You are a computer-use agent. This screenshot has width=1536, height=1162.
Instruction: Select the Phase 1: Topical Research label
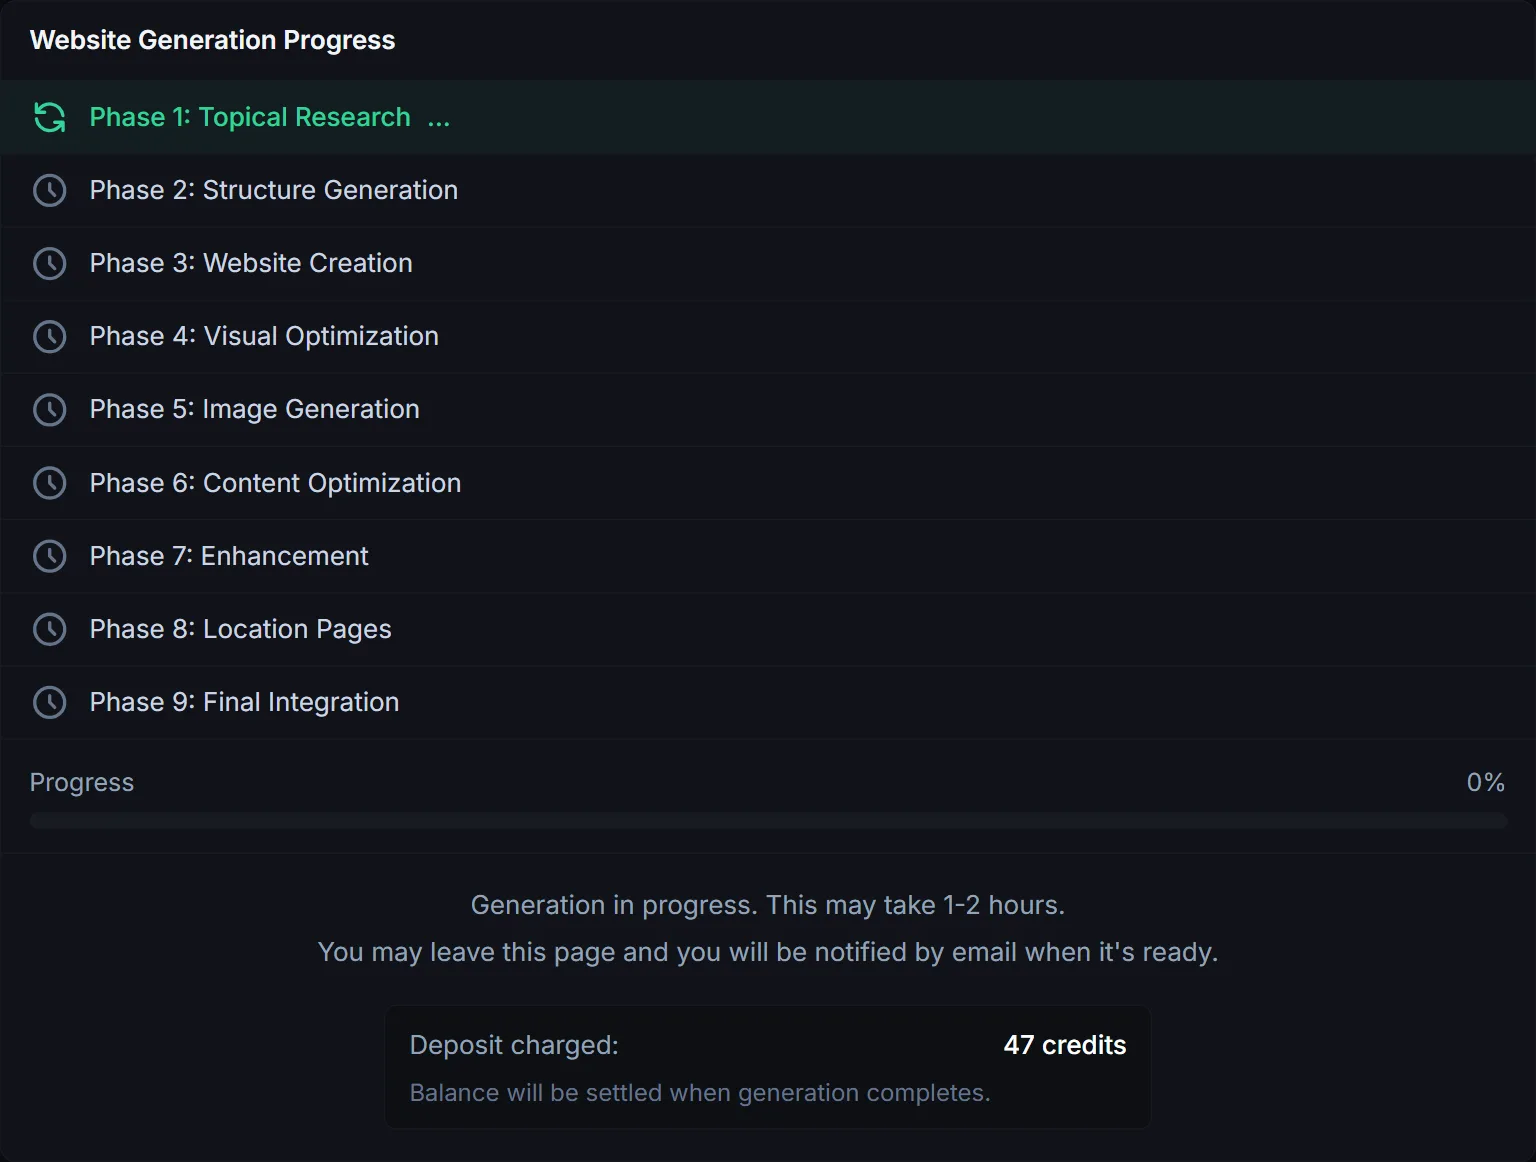250,117
